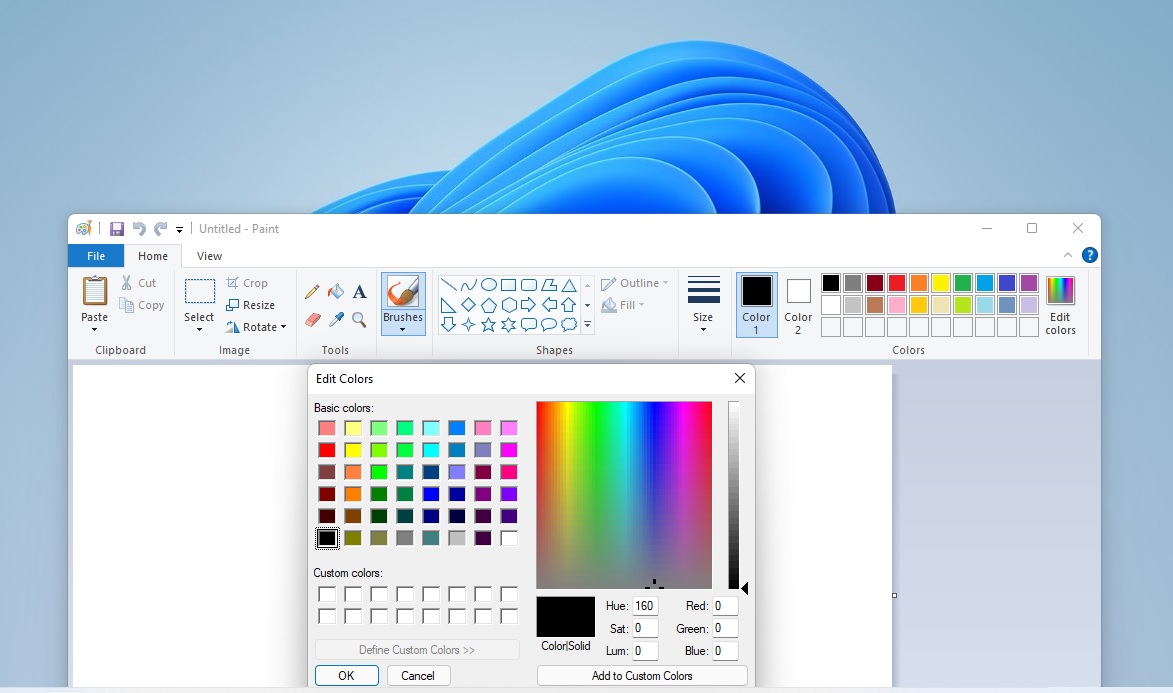This screenshot has height=693, width=1173.
Task: Switch to the View tab
Action: coord(209,256)
